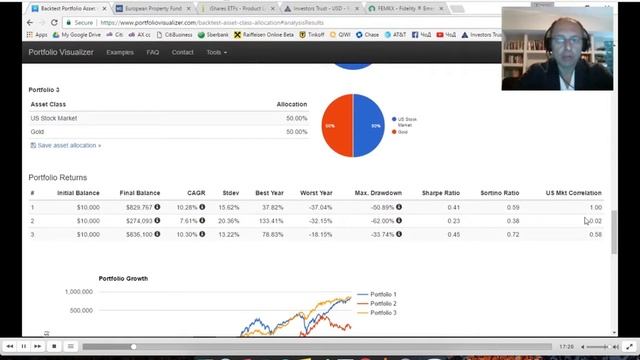This screenshot has width=640, height=360.
Task: Toggle Portfolio 1 in chart legend
Action: coord(376,294)
